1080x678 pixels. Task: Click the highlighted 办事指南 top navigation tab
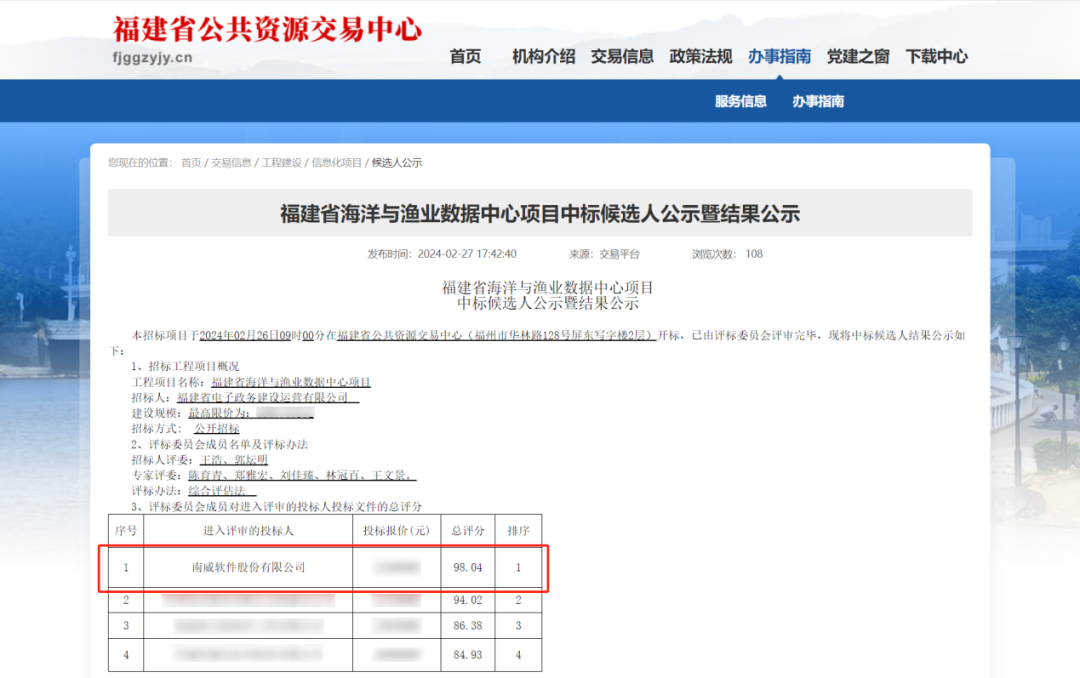(x=779, y=57)
